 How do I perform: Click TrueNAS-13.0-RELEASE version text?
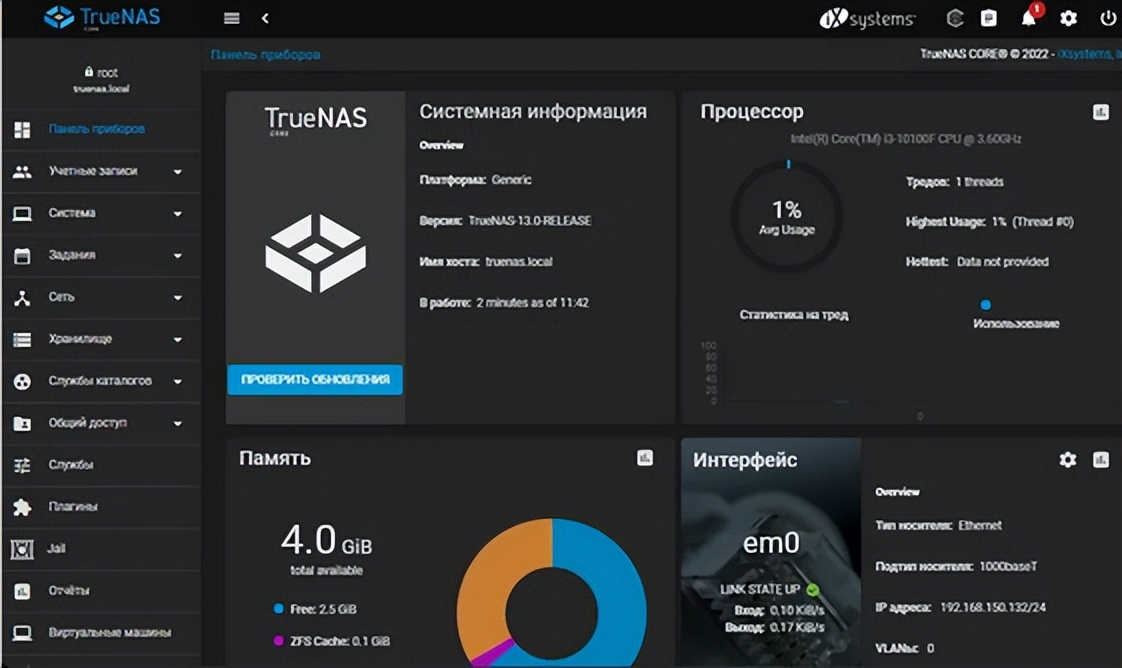(x=530, y=221)
